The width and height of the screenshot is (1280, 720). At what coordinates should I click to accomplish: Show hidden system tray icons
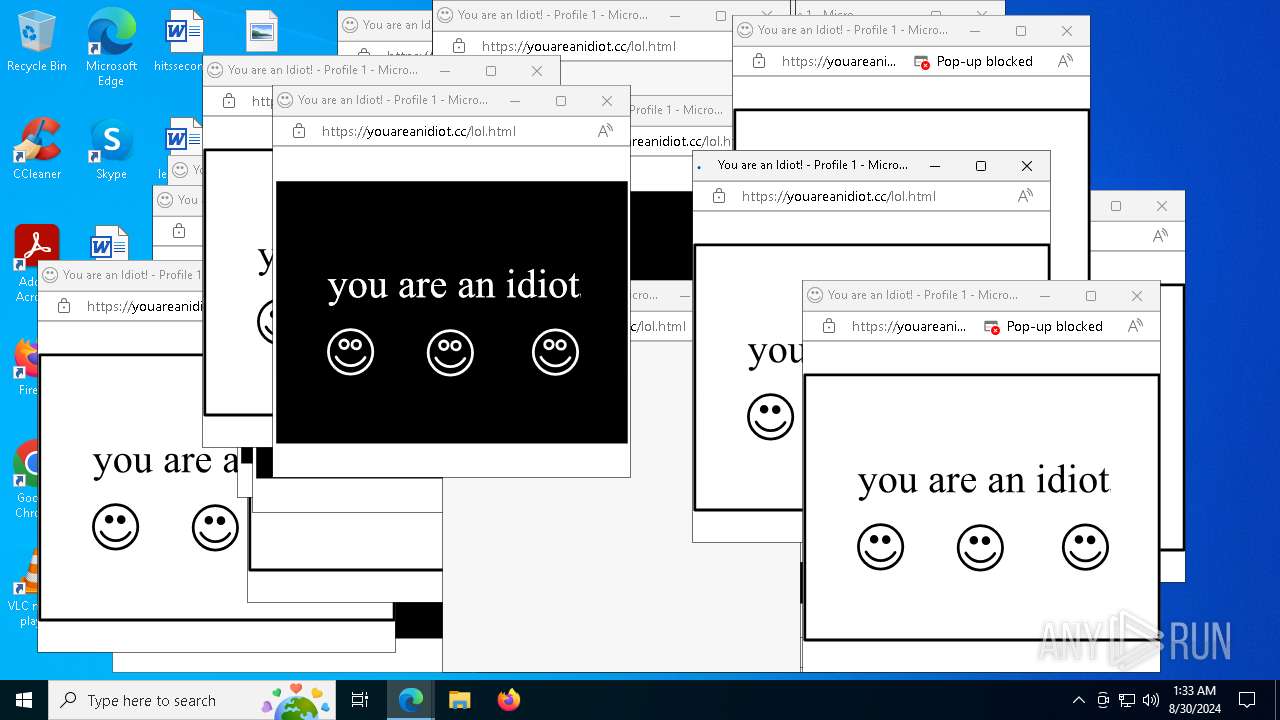pos(1078,700)
